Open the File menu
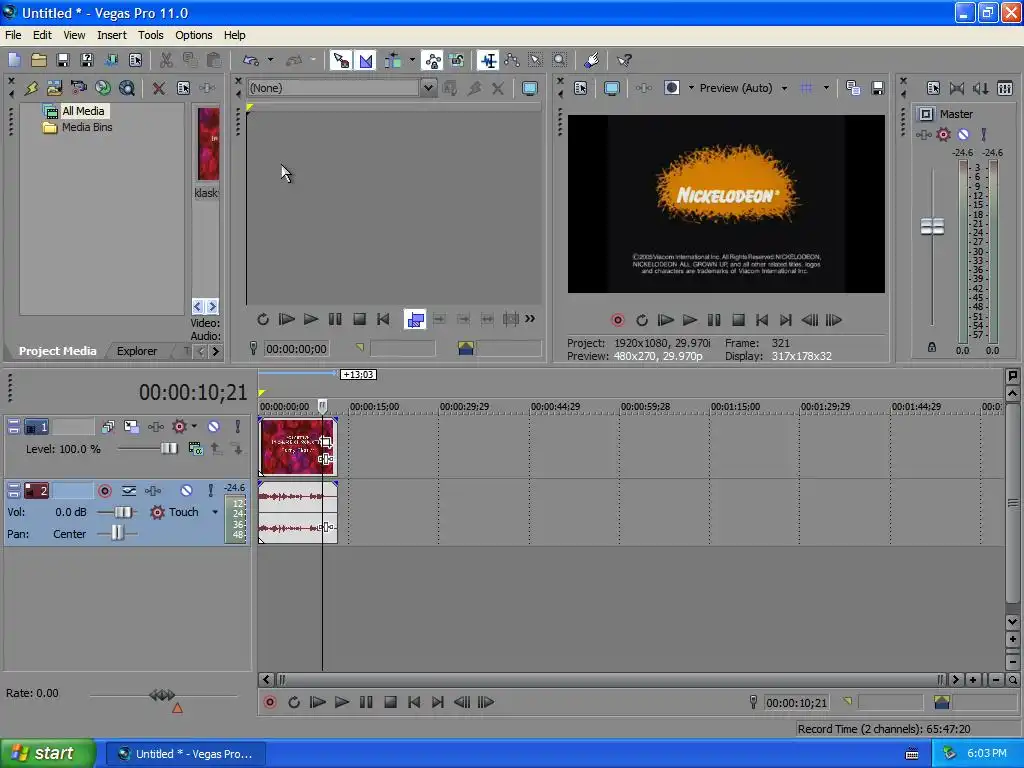Image resolution: width=1024 pixels, height=768 pixels. point(13,35)
